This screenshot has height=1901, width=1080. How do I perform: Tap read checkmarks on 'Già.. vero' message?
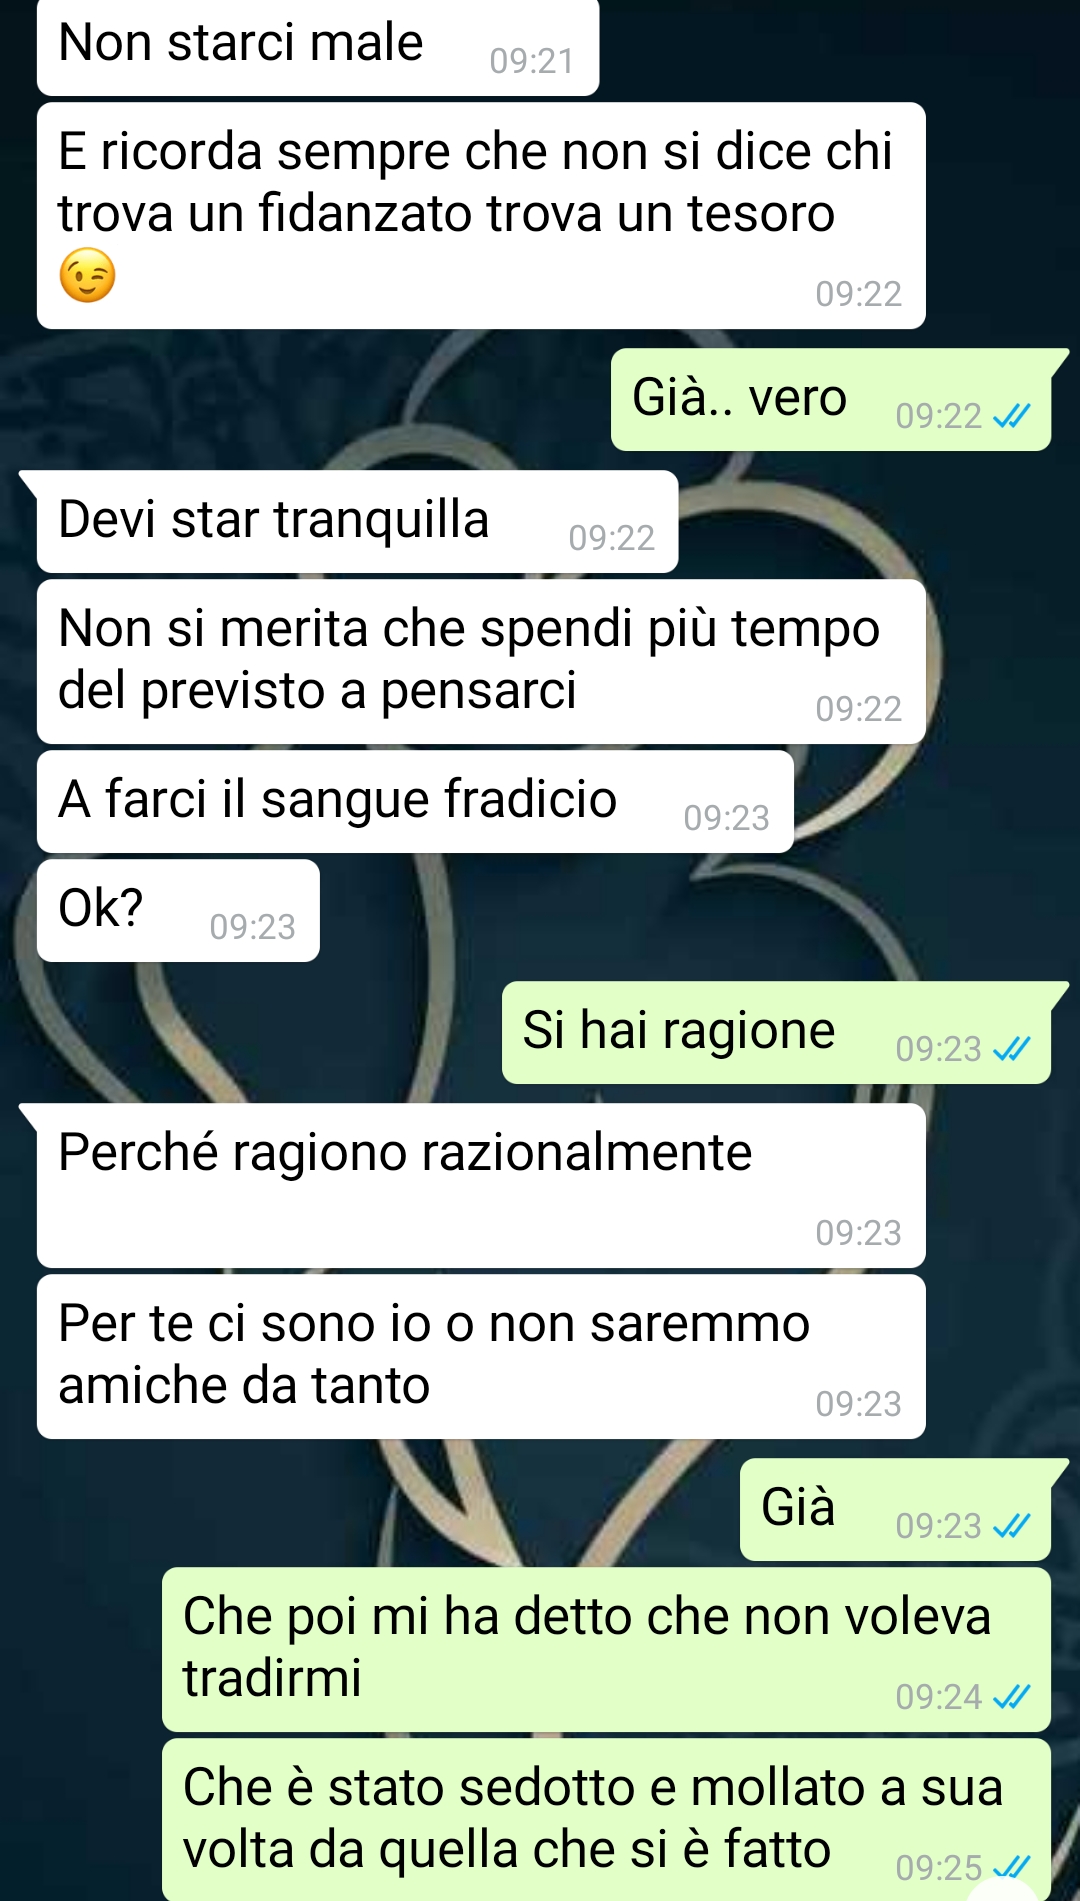1011,416
